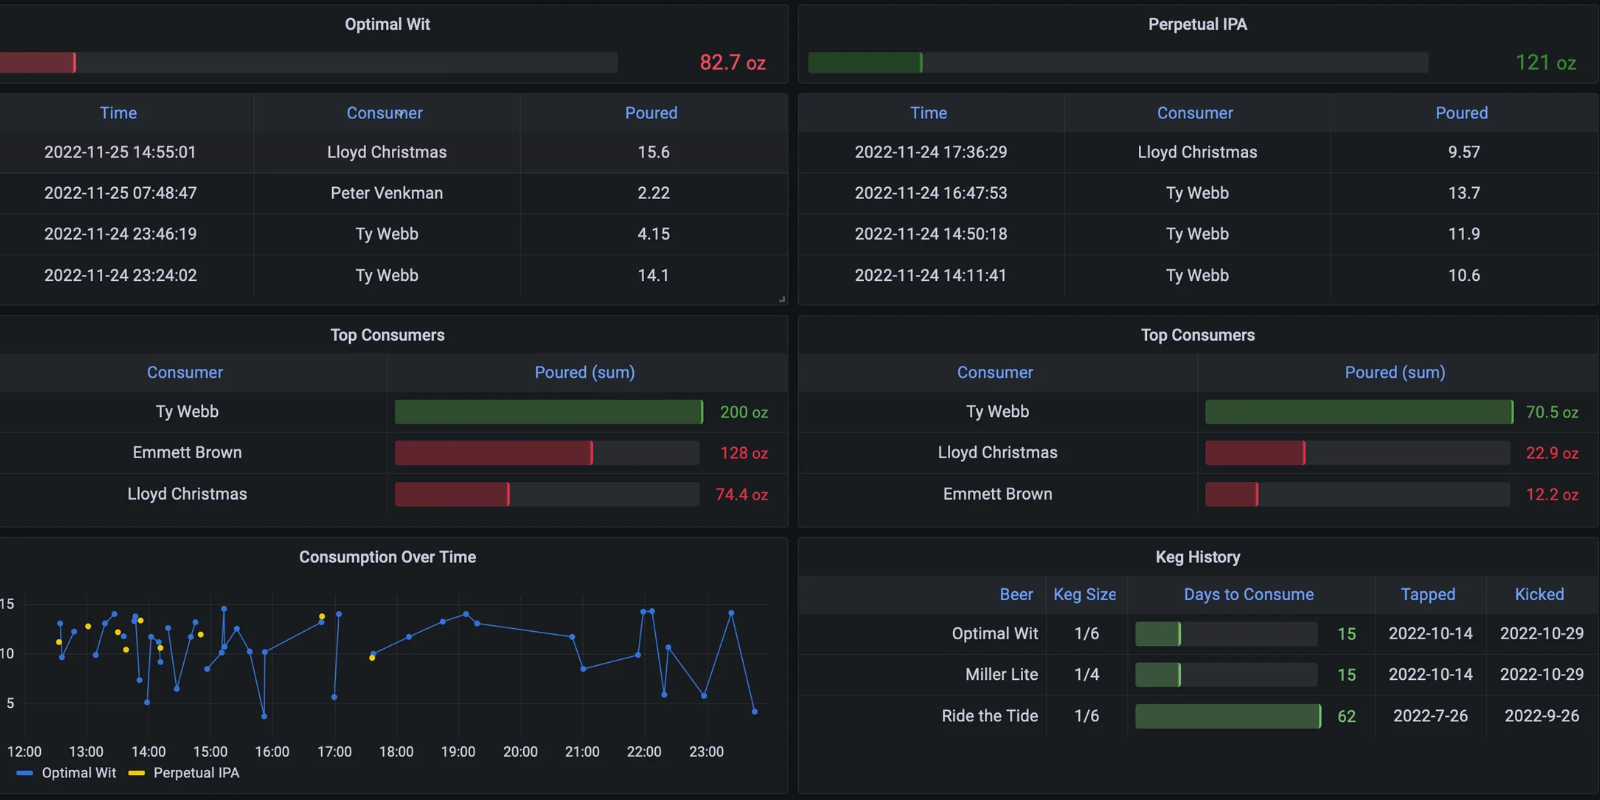Screen dimensions: 1600x800
Task: Click the 2022-7-26 tapped date cell
Action: [1430, 716]
